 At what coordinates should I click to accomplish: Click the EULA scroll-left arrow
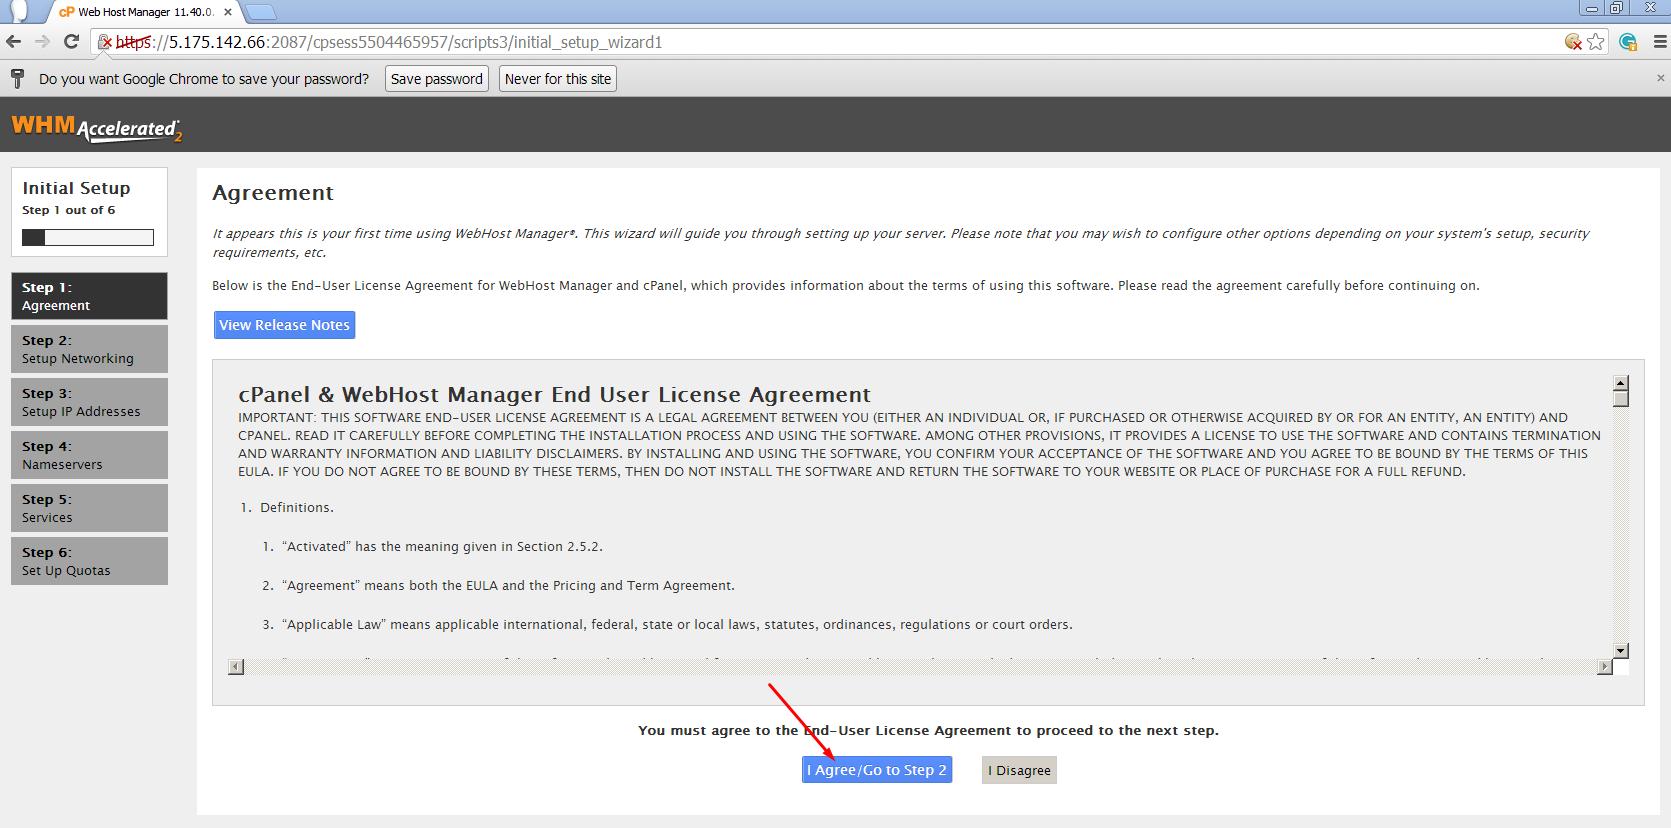pos(236,666)
